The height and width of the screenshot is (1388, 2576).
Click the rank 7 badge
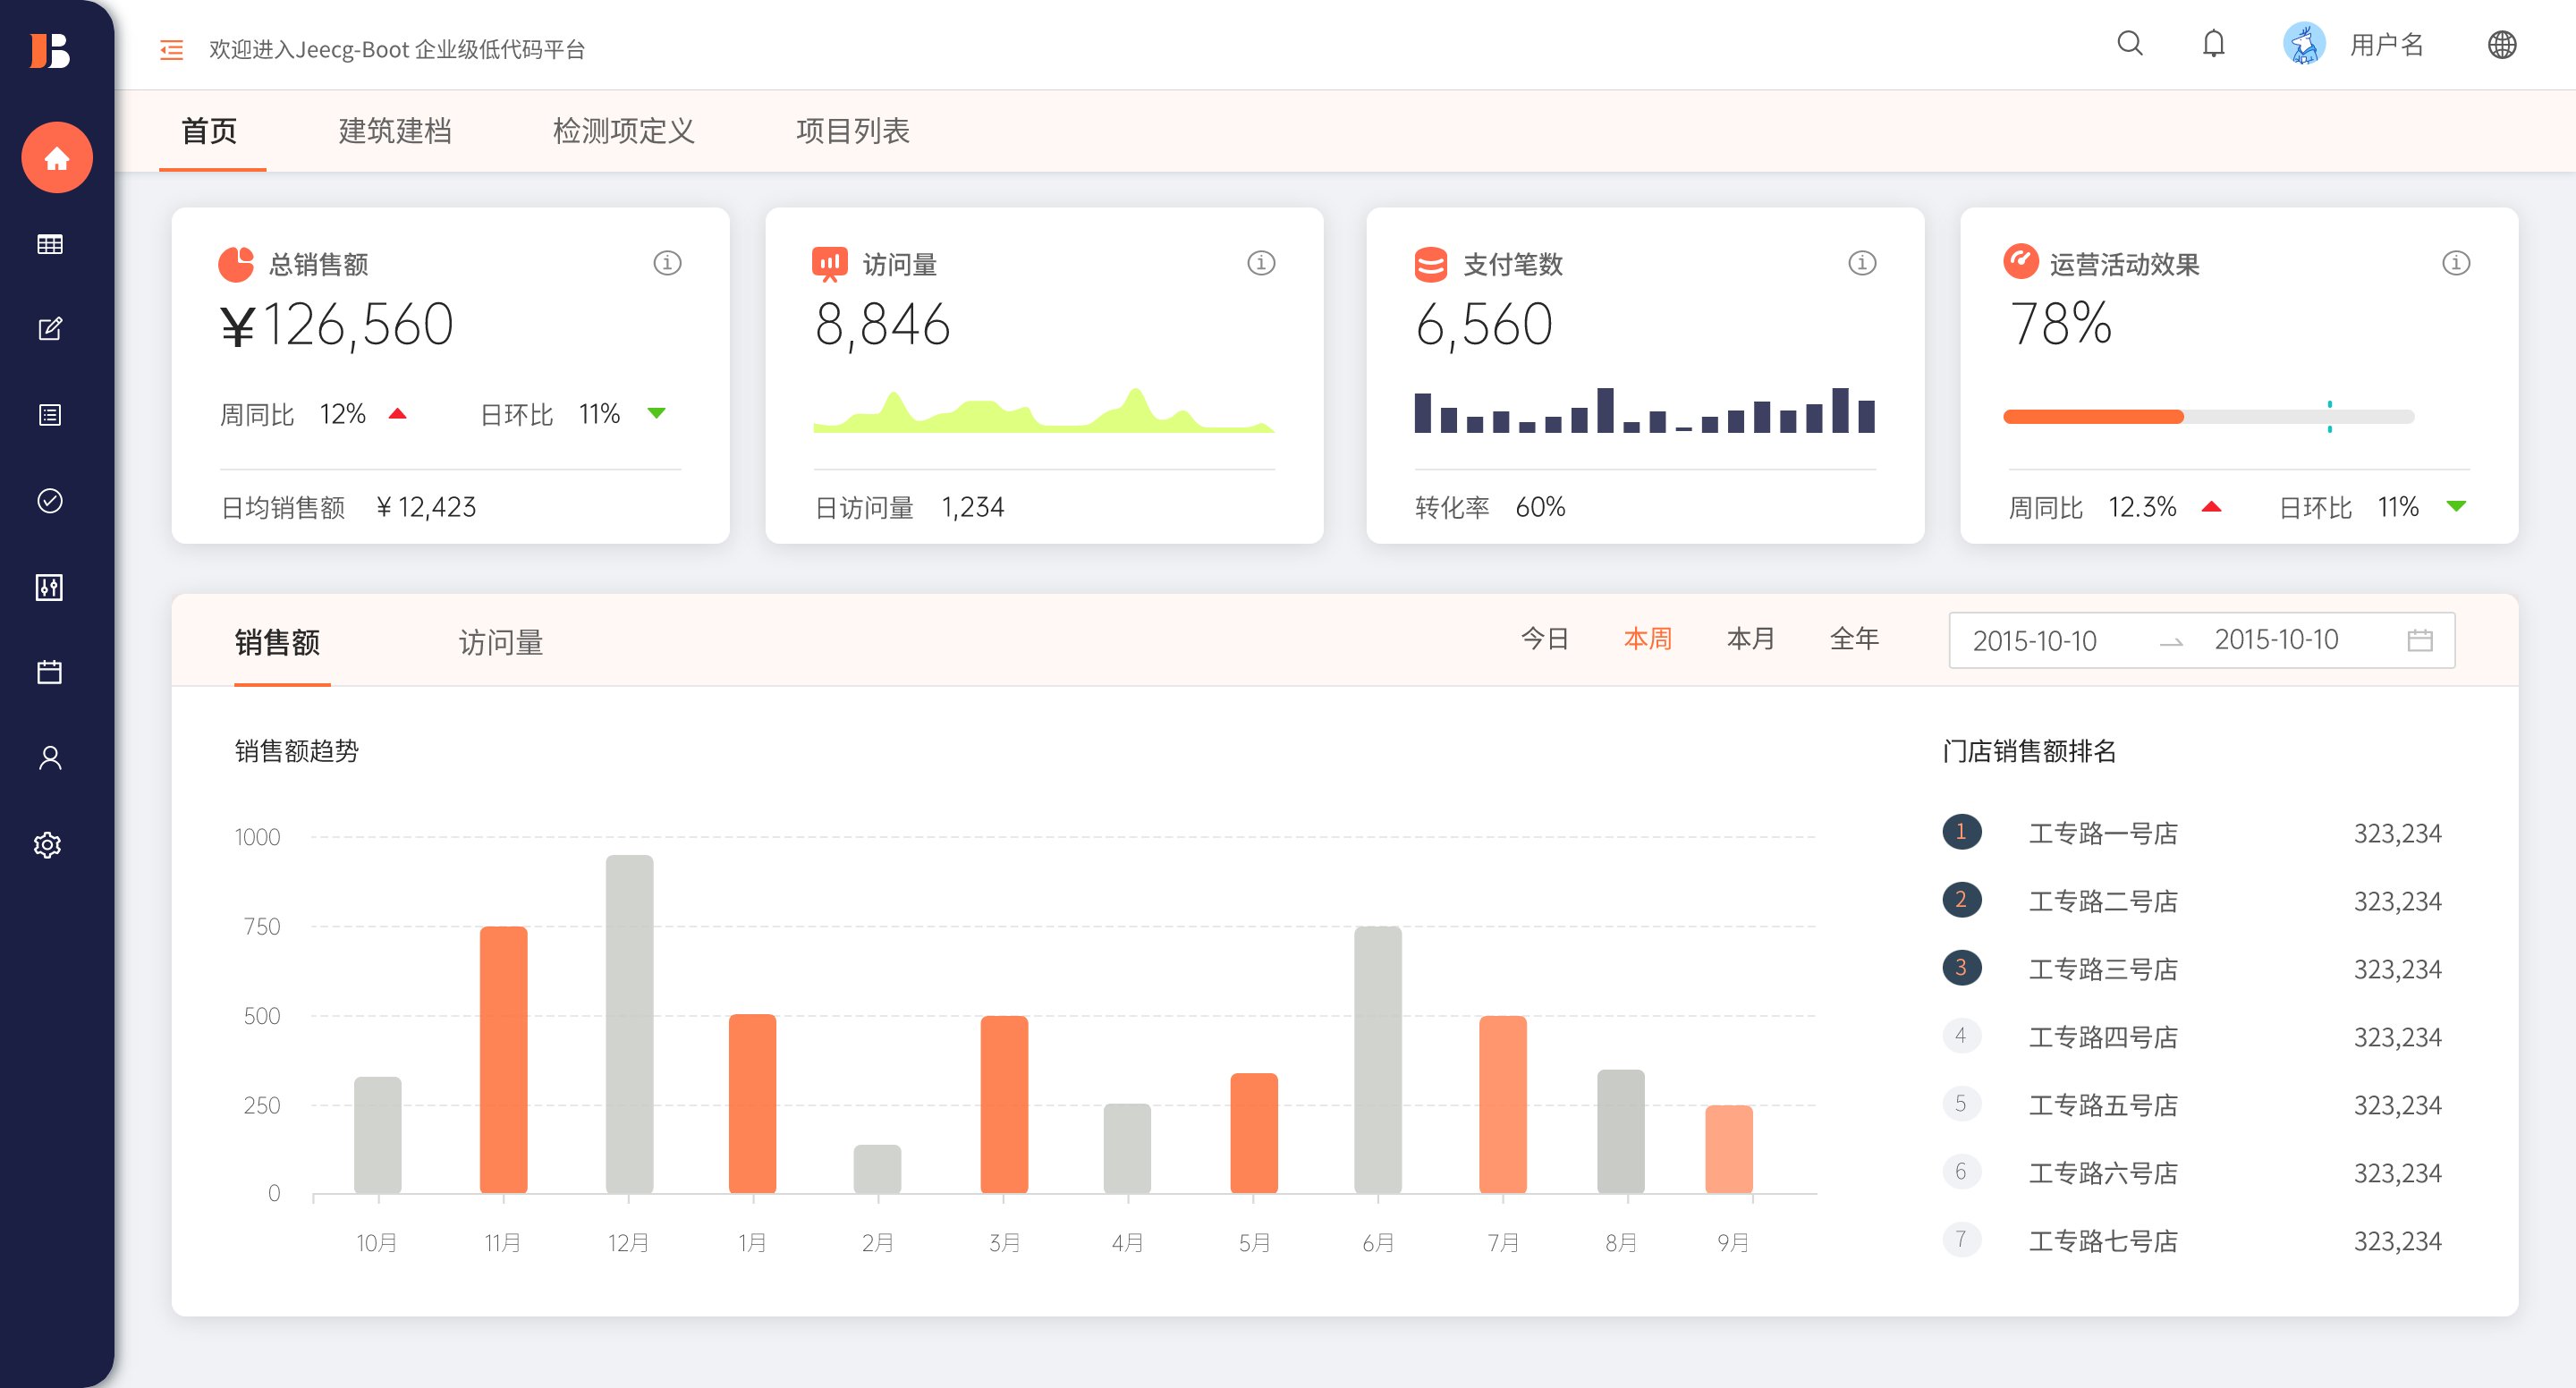click(1962, 1239)
